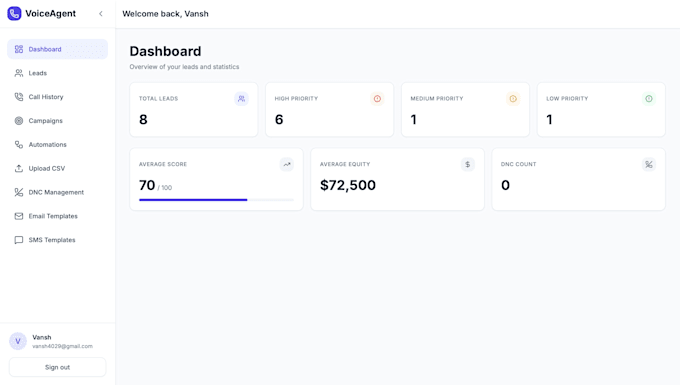The image size is (680, 385).
Task: Open Call History
Action: click(x=57, y=97)
